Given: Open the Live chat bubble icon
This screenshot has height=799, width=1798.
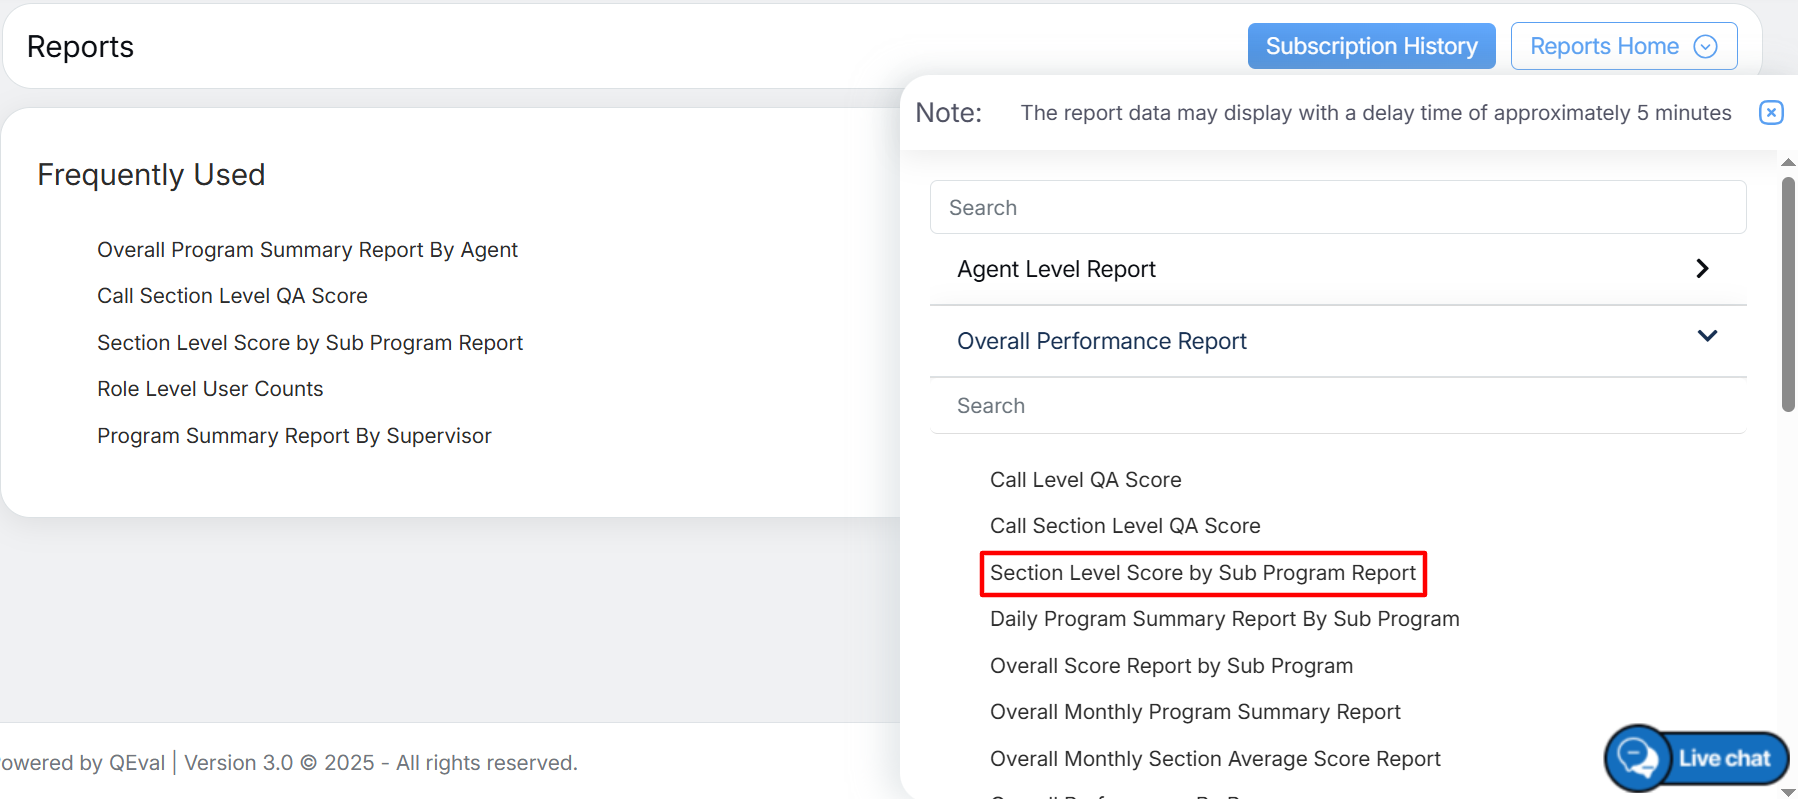Looking at the screenshot, I should pos(1637,758).
